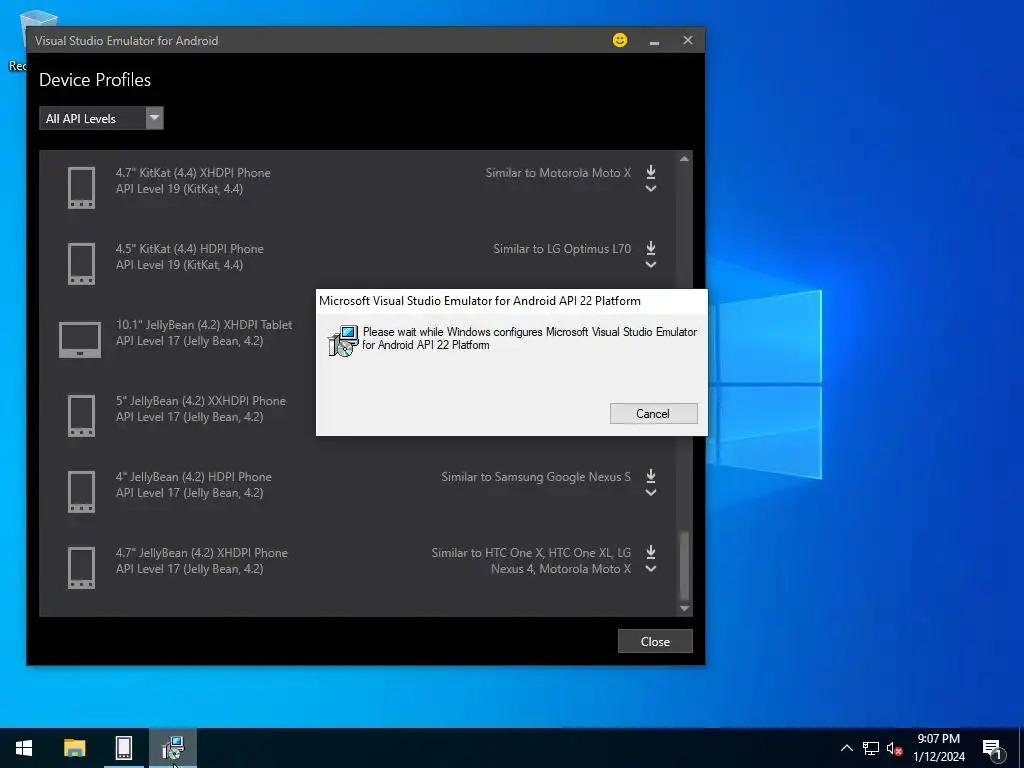Cancel the API 22 Platform configuration
The image size is (1024, 768).
click(653, 413)
